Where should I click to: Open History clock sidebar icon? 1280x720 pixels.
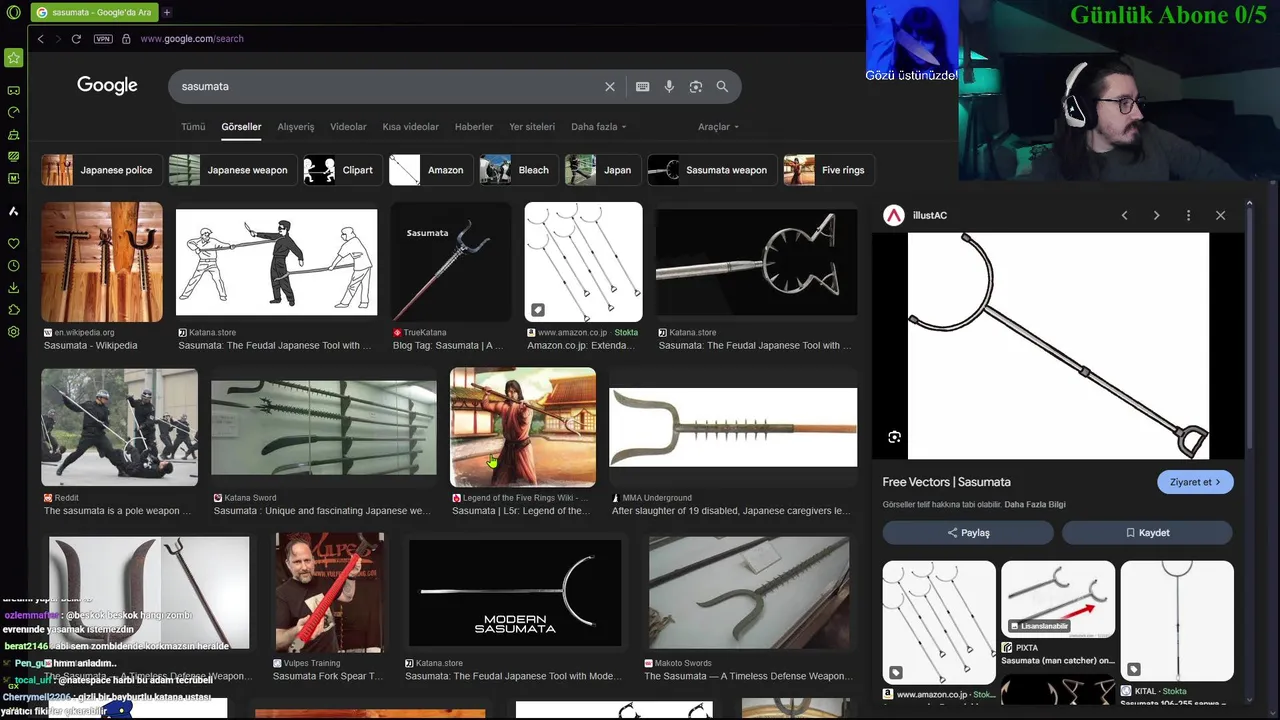click(13, 266)
